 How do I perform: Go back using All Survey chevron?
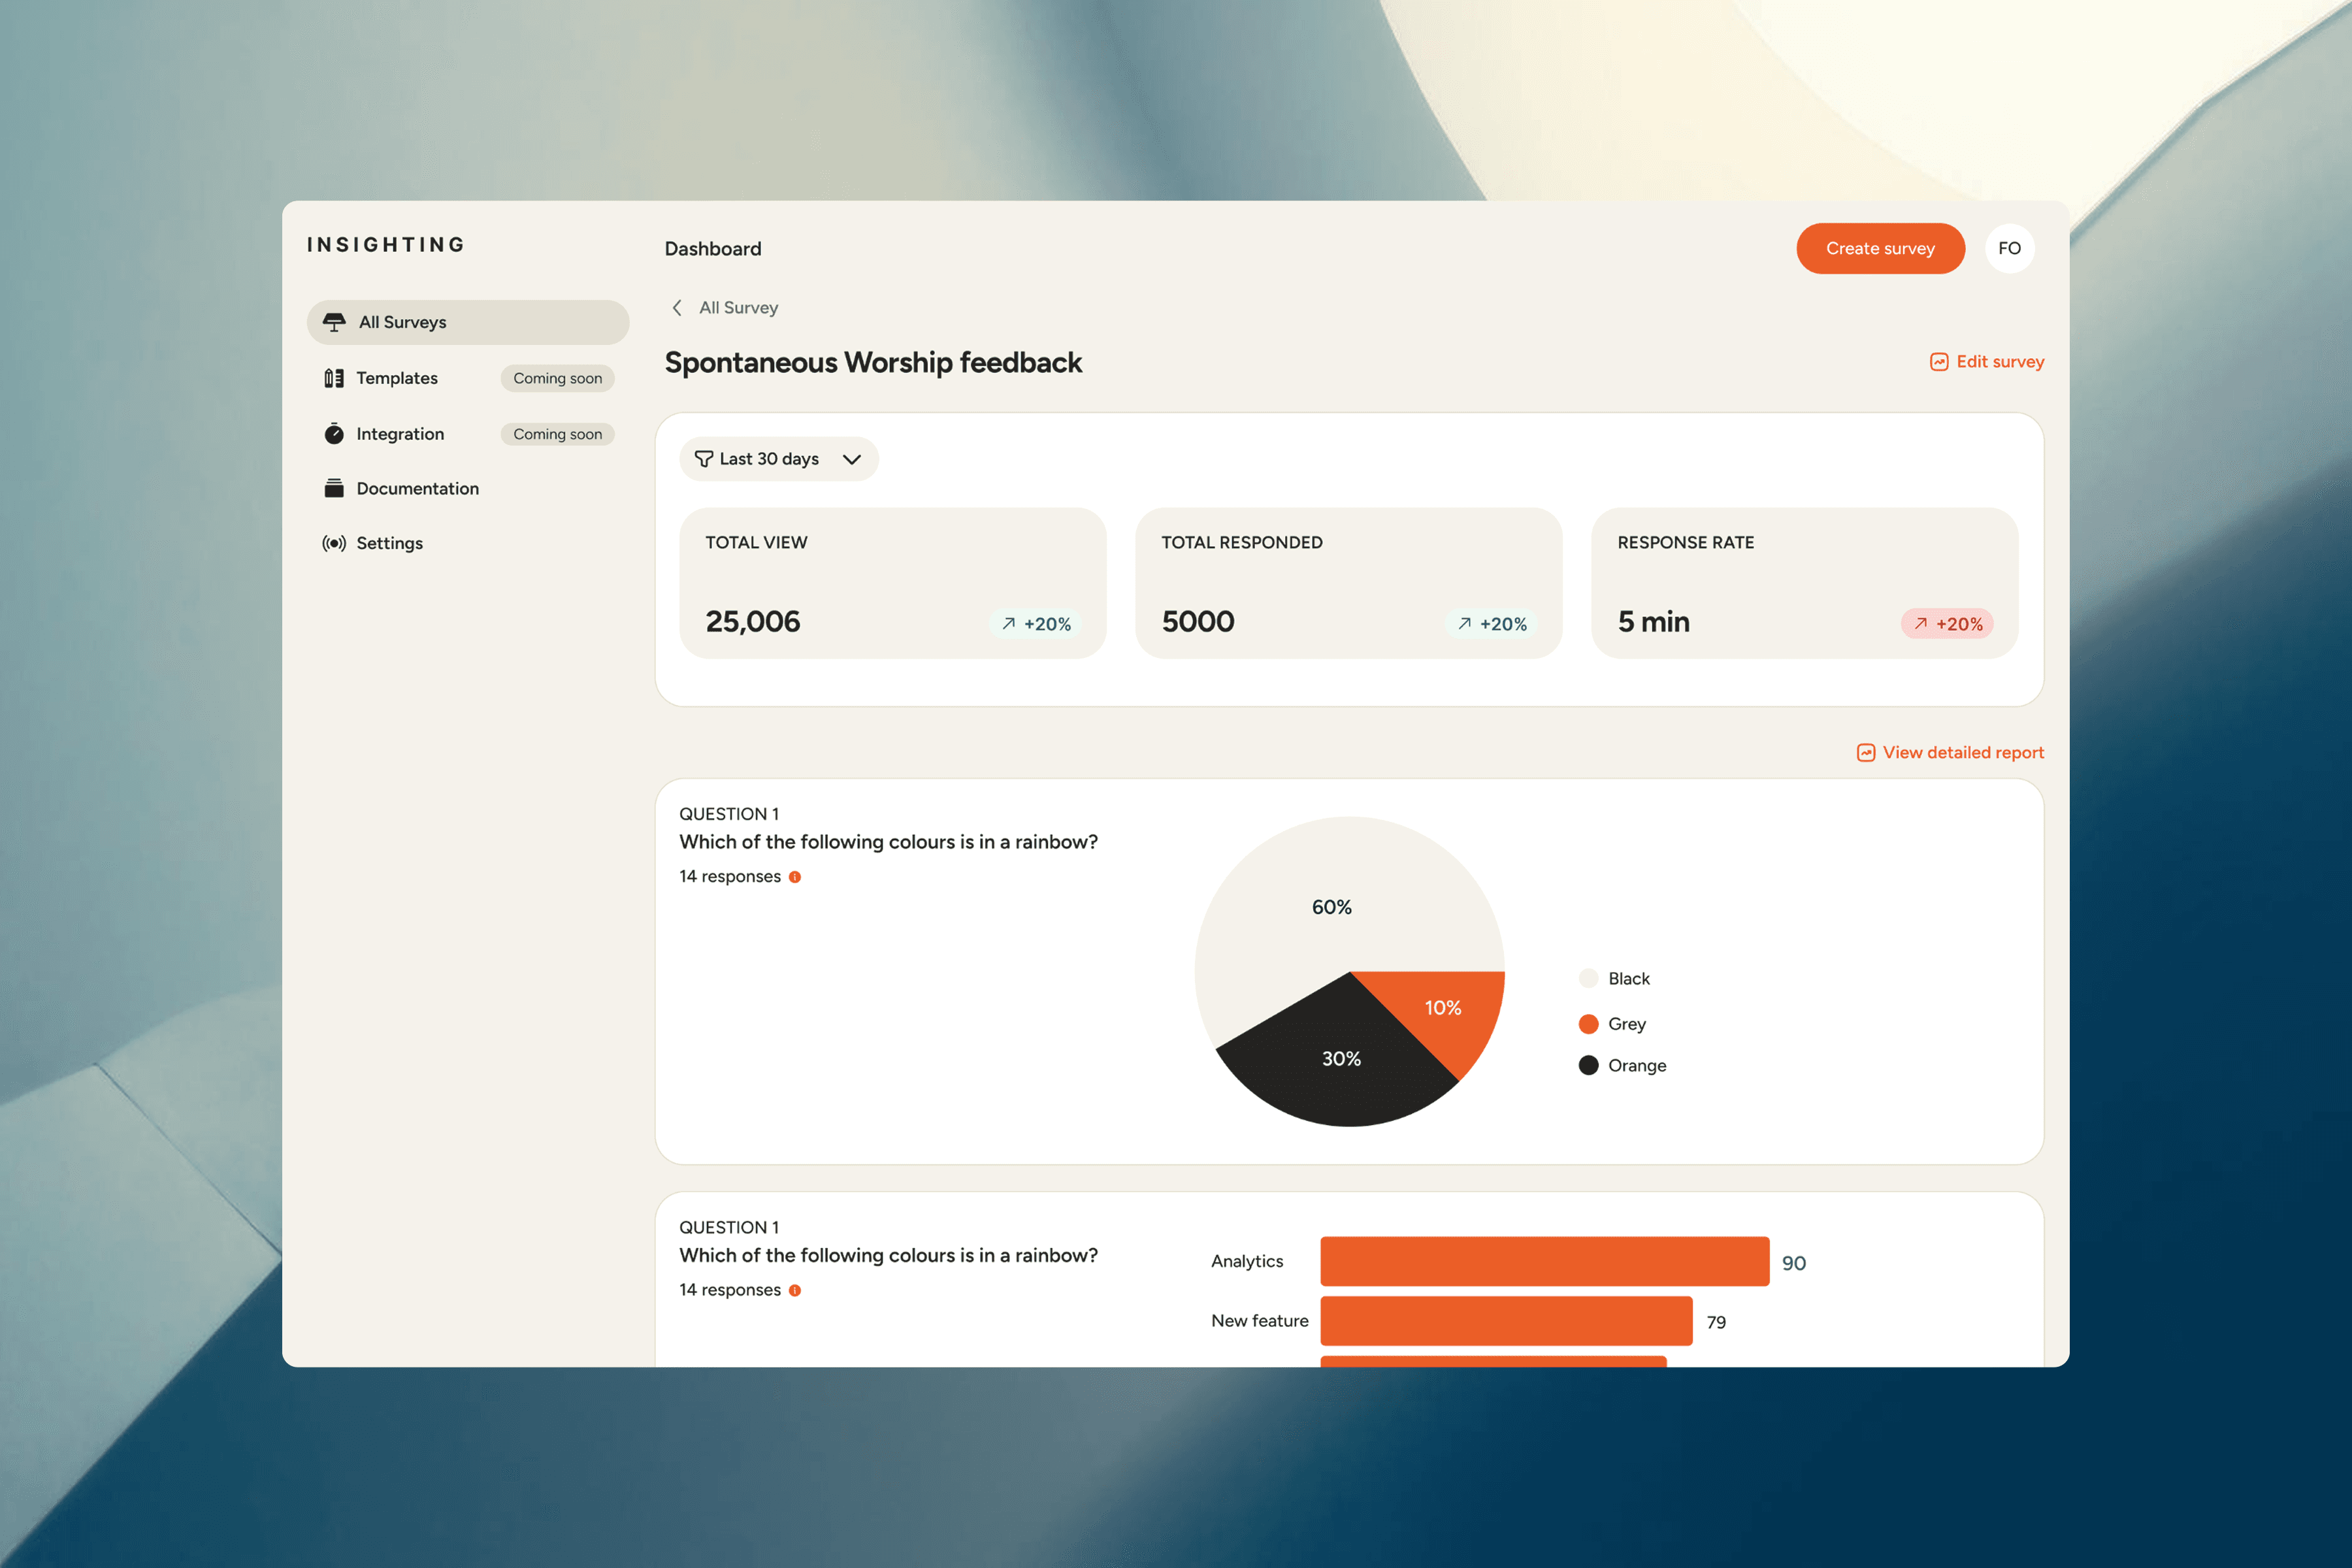678,308
